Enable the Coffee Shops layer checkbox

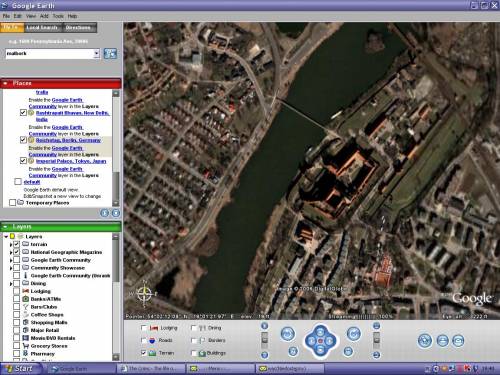tap(16, 314)
